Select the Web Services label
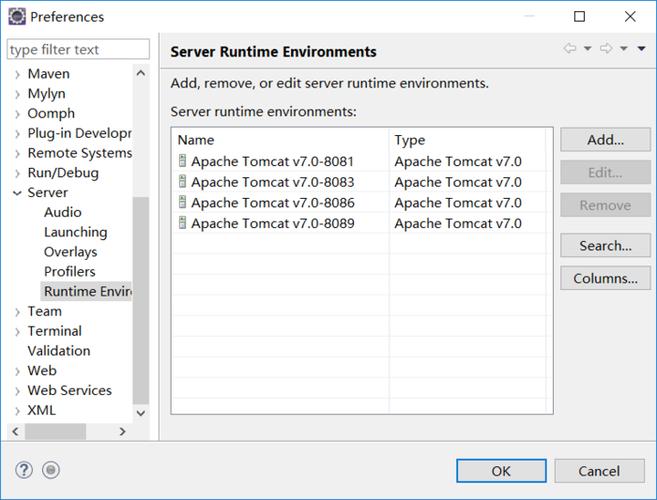The height and width of the screenshot is (500, 657). pyautogui.click(x=70, y=390)
